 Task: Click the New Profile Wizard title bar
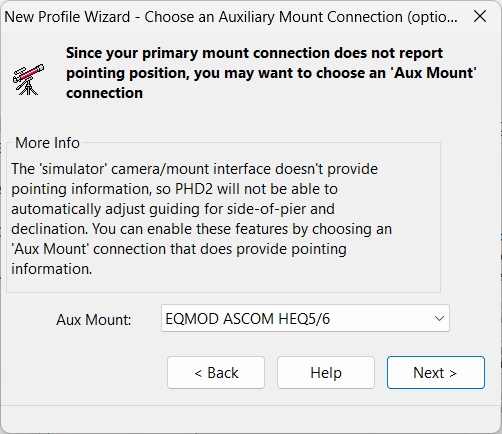coord(231,17)
